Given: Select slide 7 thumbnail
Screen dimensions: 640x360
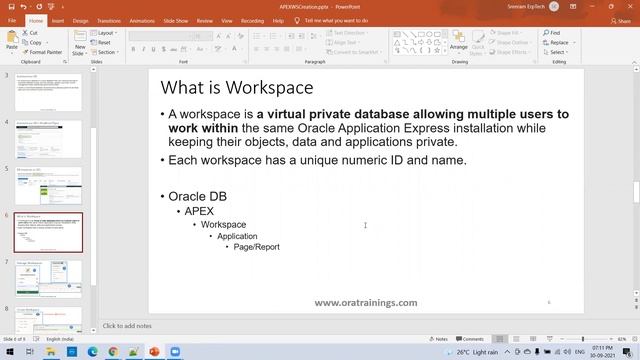Looking at the screenshot, I should point(48,279).
